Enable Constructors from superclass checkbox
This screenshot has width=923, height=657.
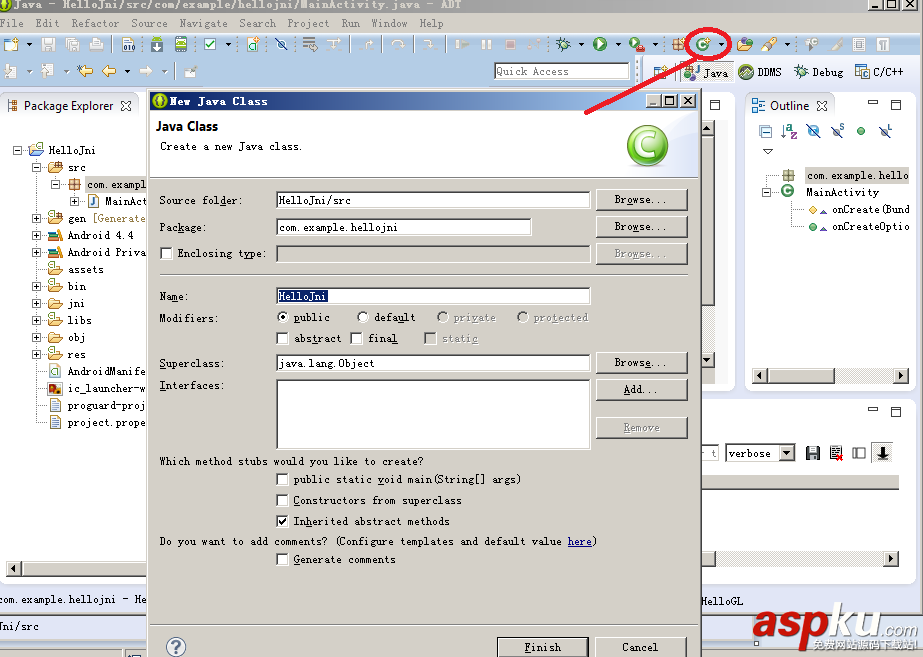coord(283,500)
